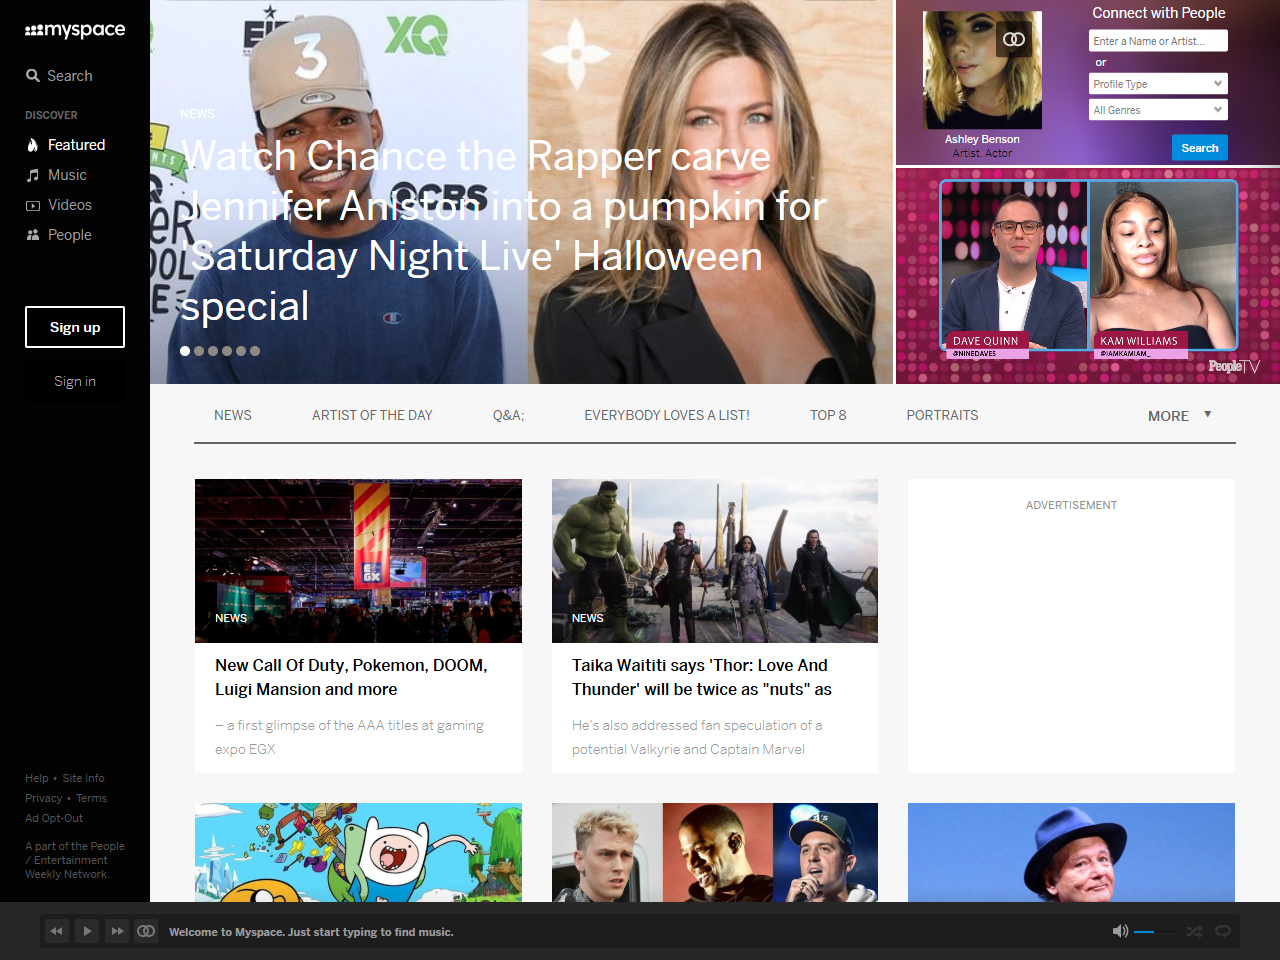Click the Sign up button
The image size is (1280, 960).
pyautogui.click(x=75, y=327)
